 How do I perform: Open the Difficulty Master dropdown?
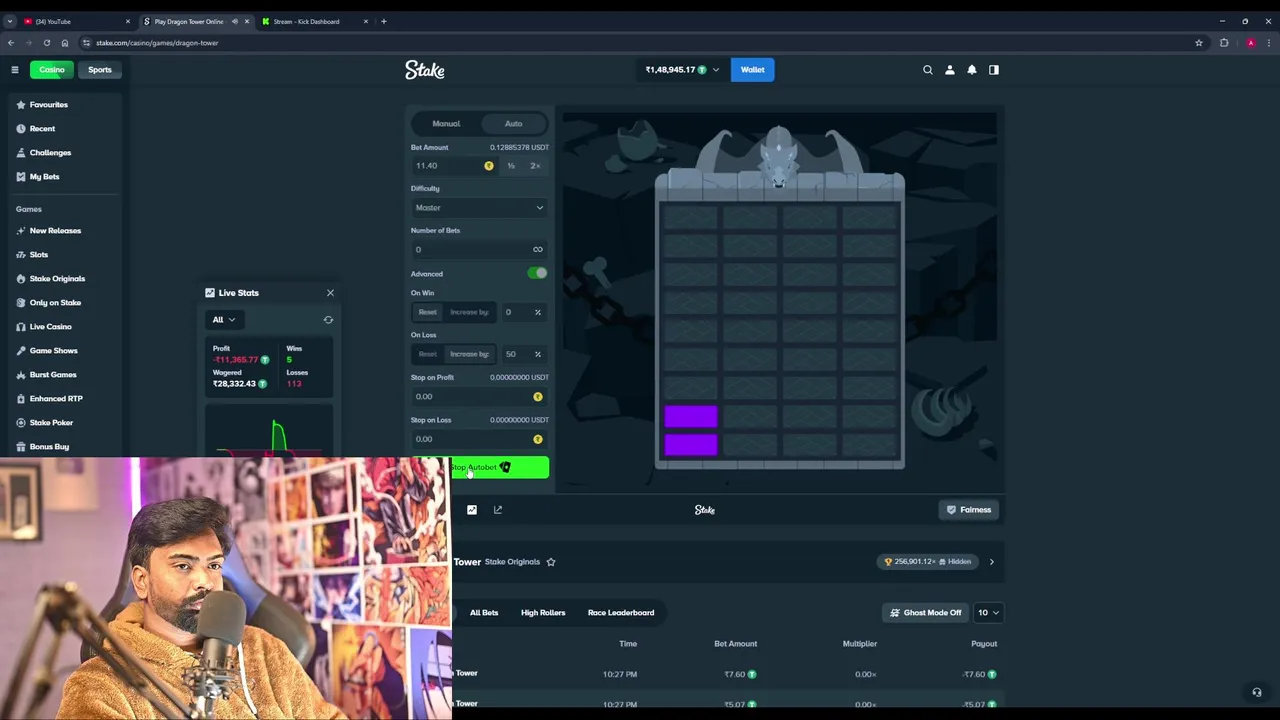480,208
